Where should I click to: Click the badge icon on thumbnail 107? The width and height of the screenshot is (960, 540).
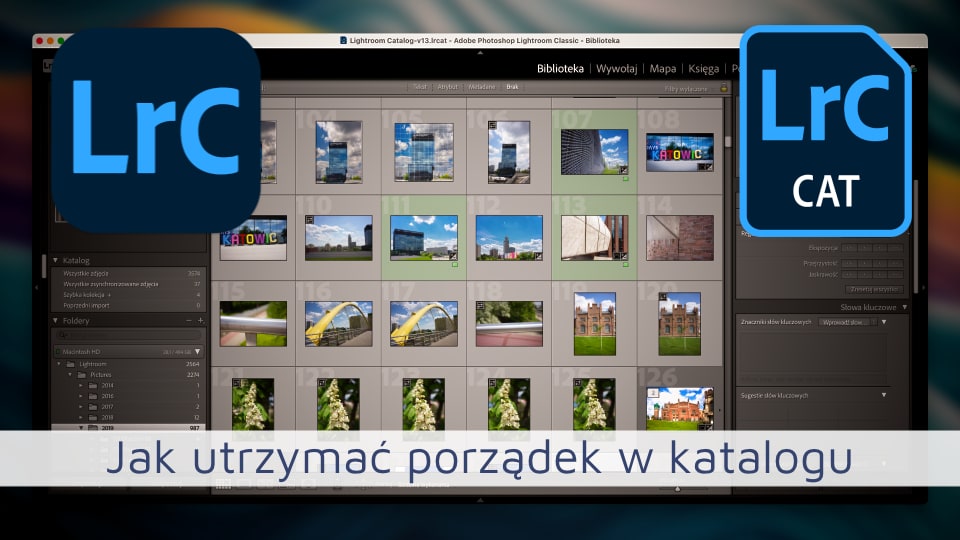click(x=624, y=168)
